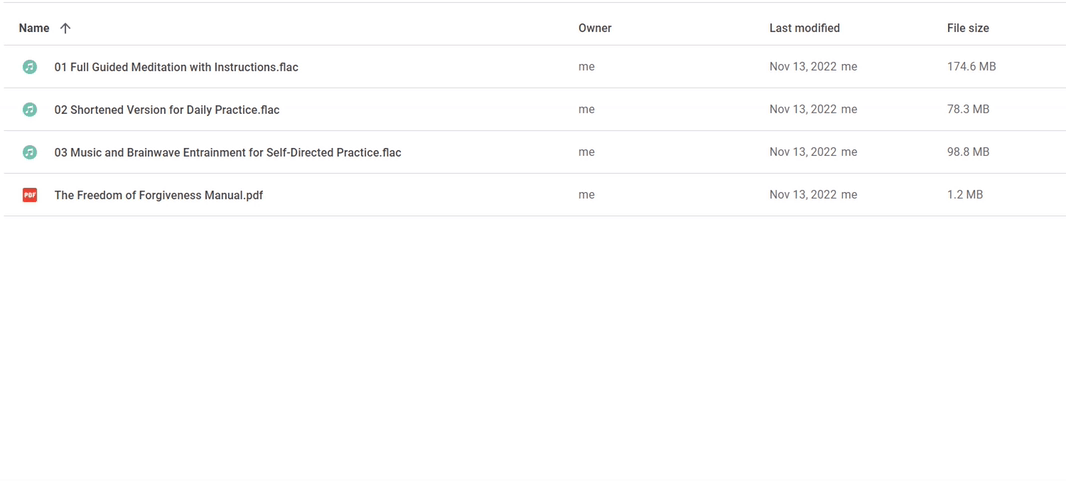Sort by the Last modified column
Viewport: 1066px width, 481px height.
(804, 29)
